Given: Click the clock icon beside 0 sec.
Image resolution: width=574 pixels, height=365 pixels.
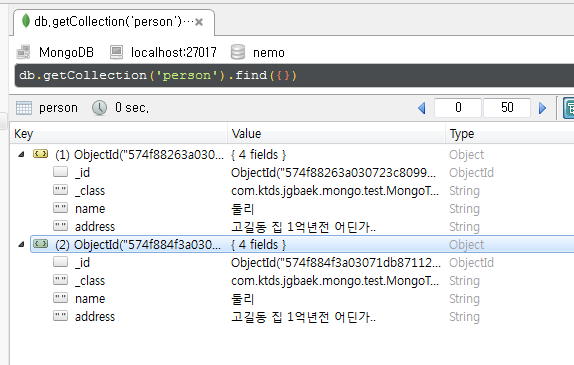Looking at the screenshot, I should (x=99, y=108).
